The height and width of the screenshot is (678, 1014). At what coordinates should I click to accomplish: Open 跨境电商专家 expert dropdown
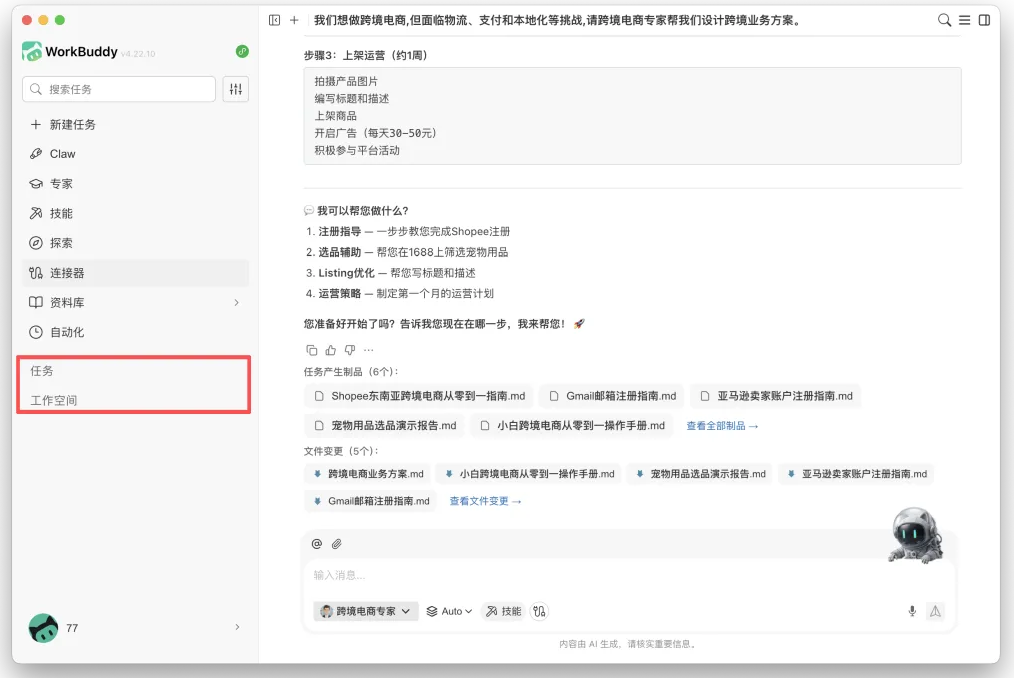click(x=366, y=611)
